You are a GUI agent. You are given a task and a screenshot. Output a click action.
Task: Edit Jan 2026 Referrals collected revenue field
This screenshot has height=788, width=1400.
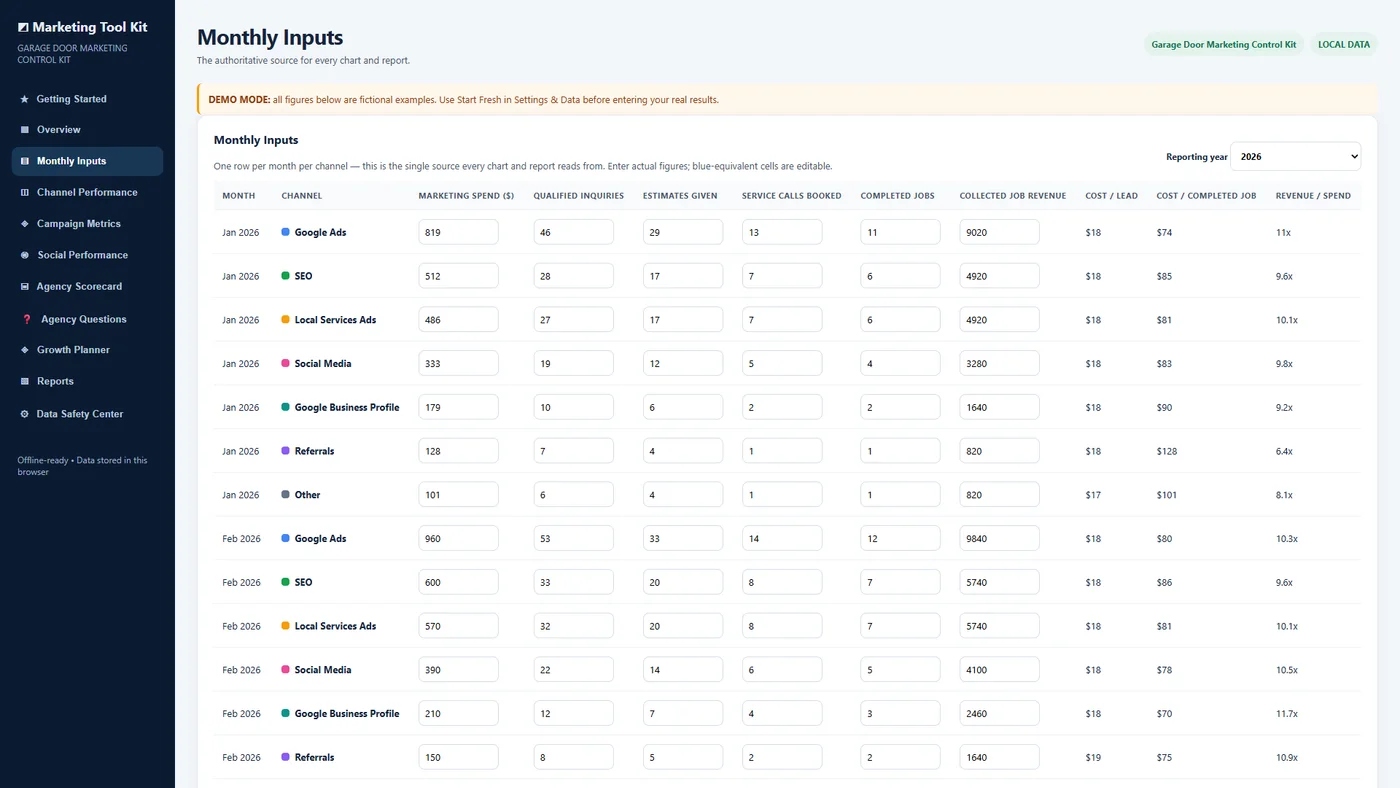[x=999, y=451]
